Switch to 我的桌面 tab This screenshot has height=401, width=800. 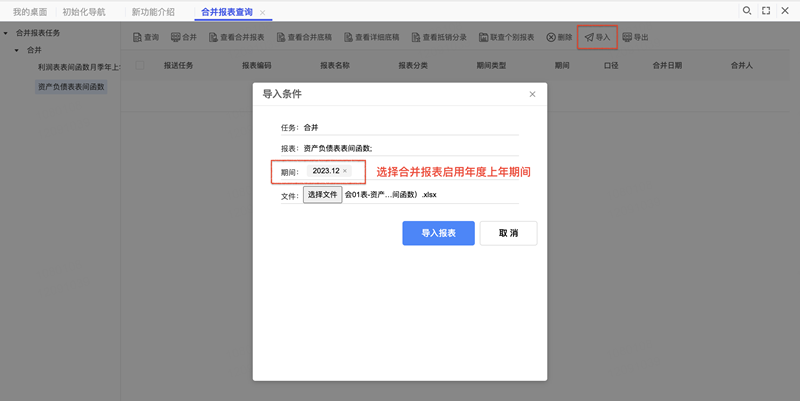[x=30, y=12]
